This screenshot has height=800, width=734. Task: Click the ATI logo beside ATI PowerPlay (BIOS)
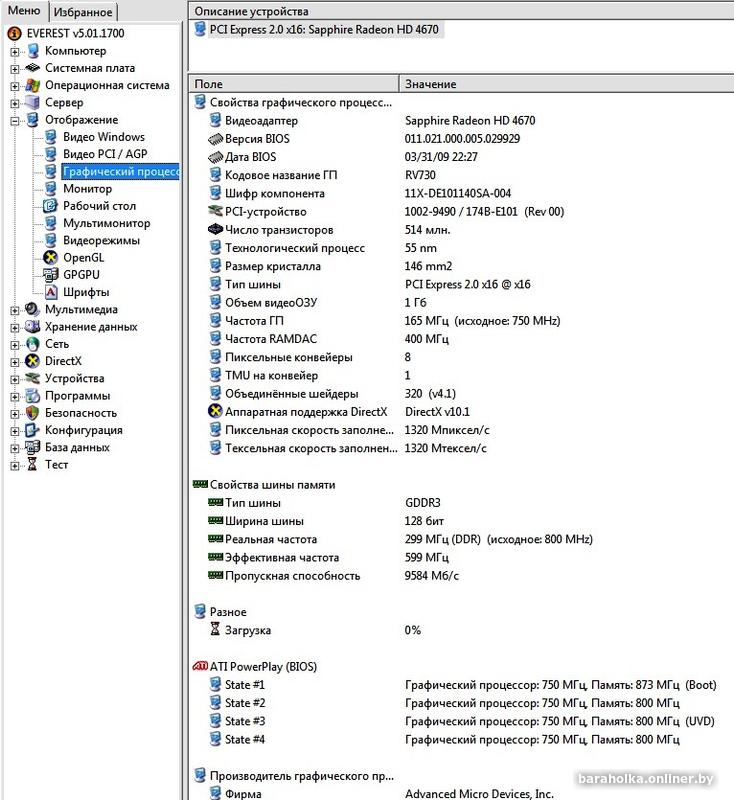pyautogui.click(x=200, y=666)
